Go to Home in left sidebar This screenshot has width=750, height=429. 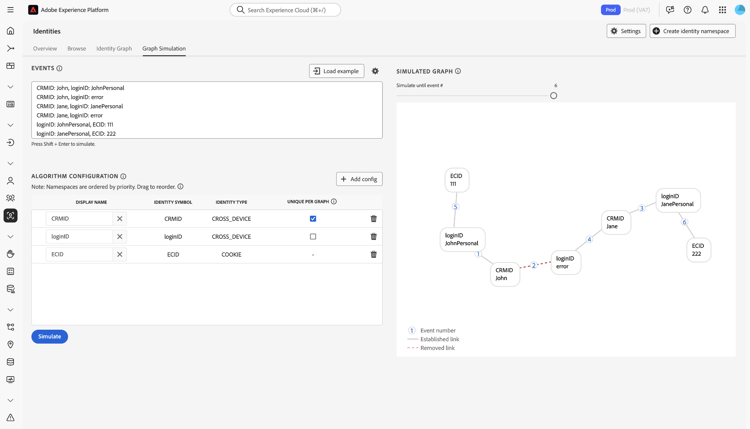(11, 31)
